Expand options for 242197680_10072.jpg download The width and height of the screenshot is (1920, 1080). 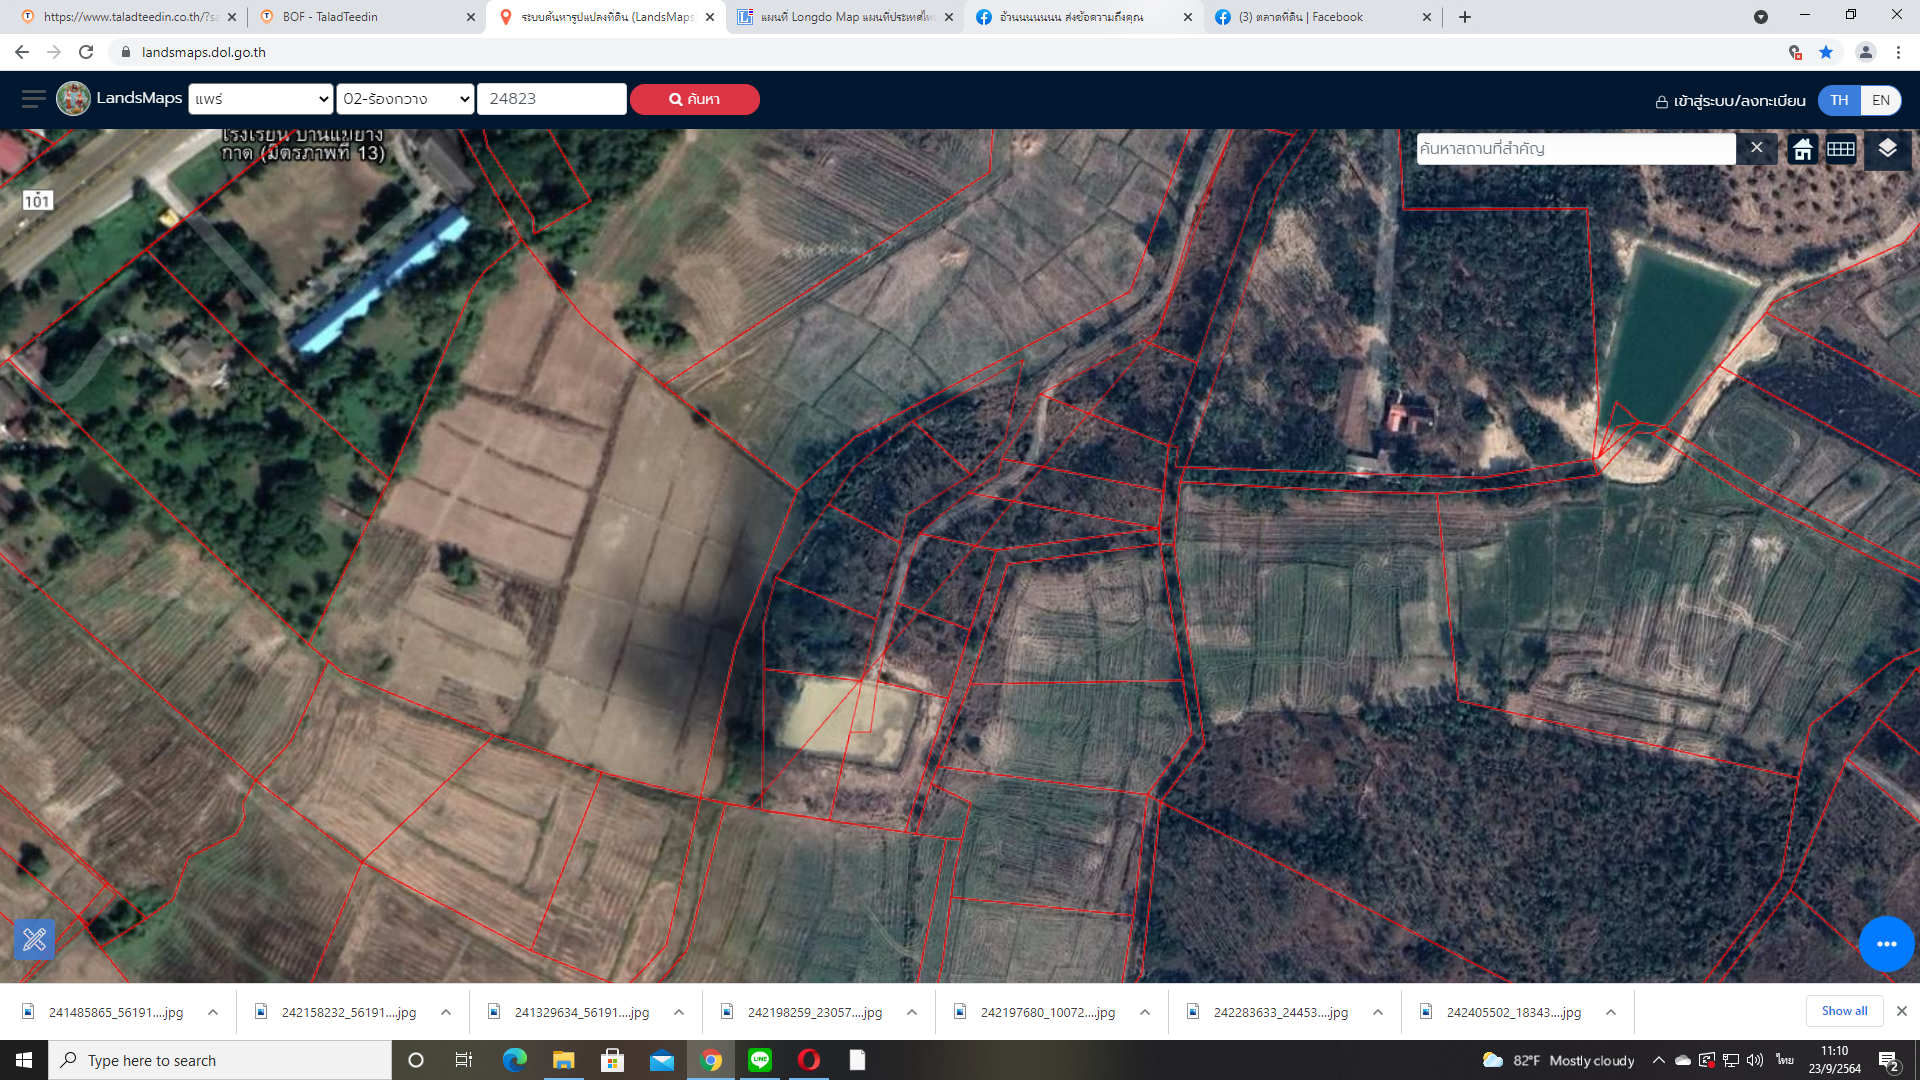point(1145,1012)
